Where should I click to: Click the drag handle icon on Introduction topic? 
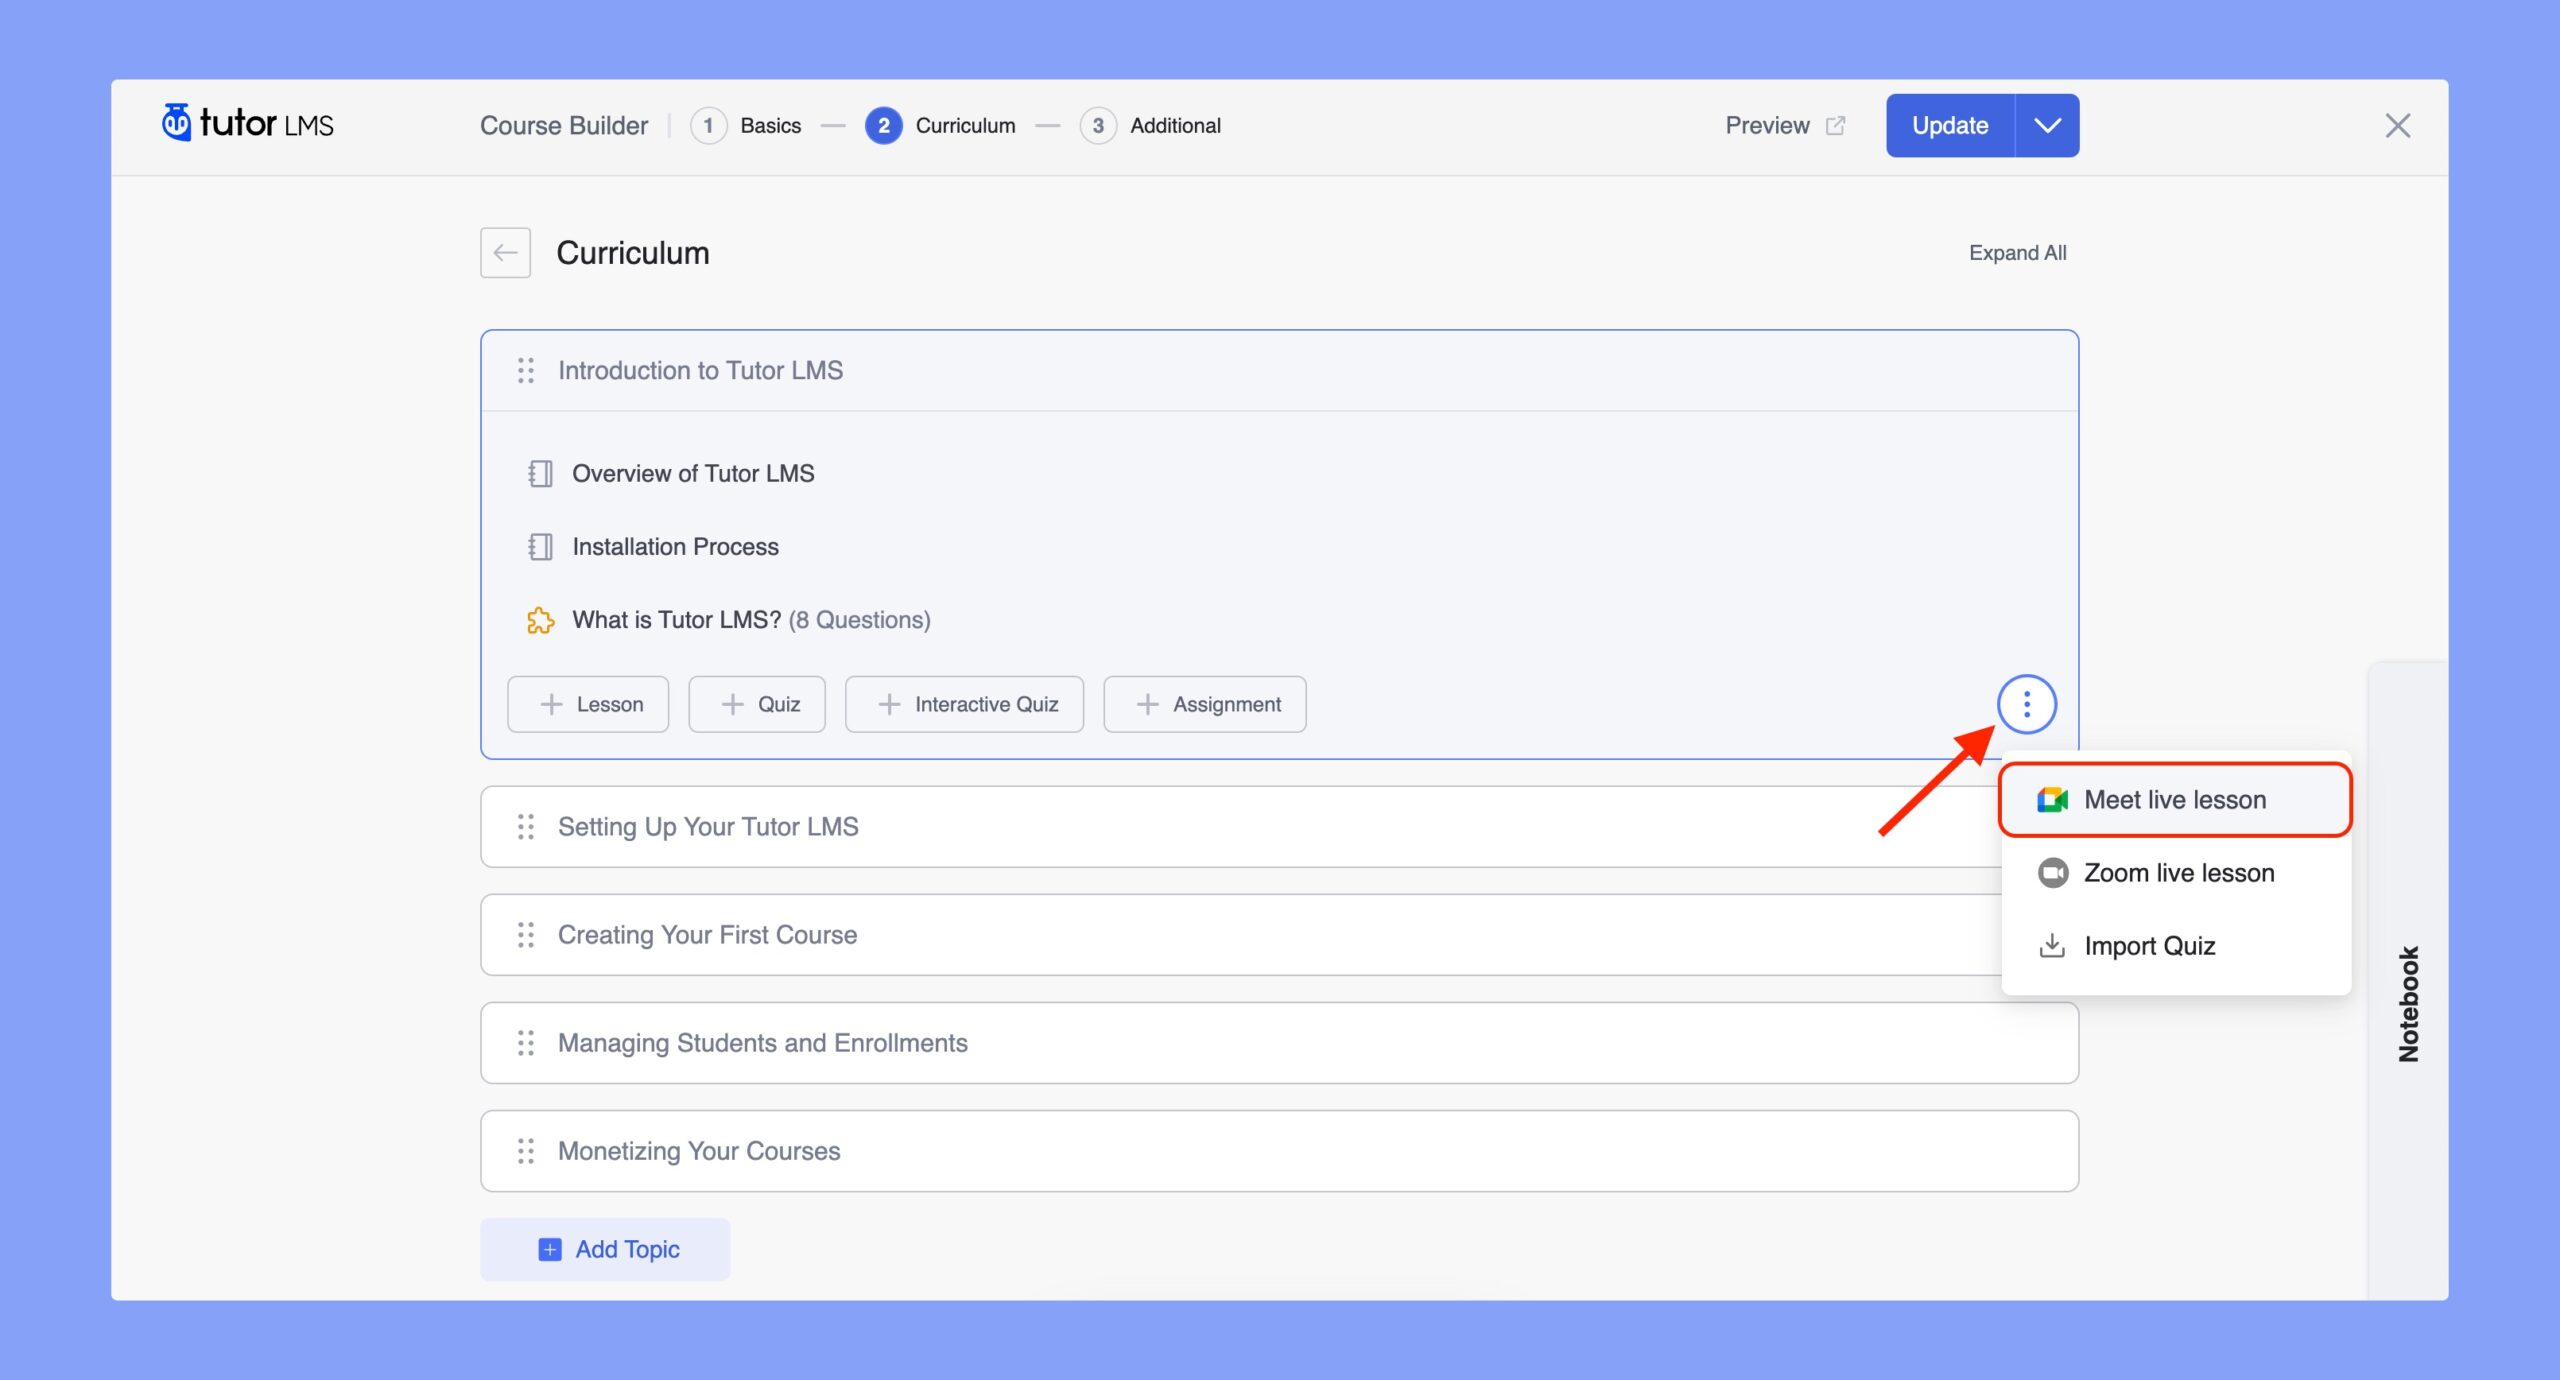(x=523, y=369)
